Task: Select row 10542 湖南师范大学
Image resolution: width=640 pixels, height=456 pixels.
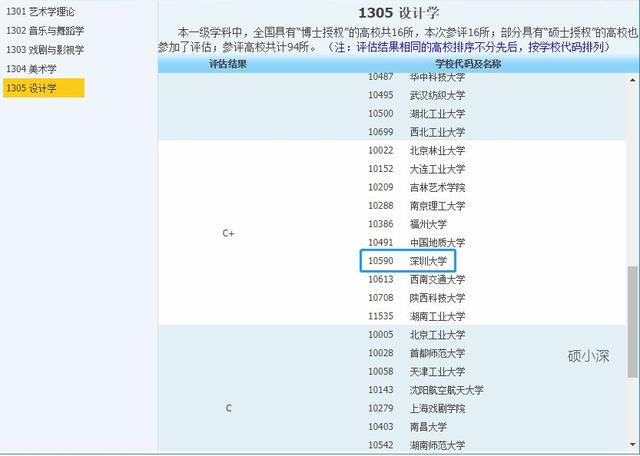Action: (416, 445)
